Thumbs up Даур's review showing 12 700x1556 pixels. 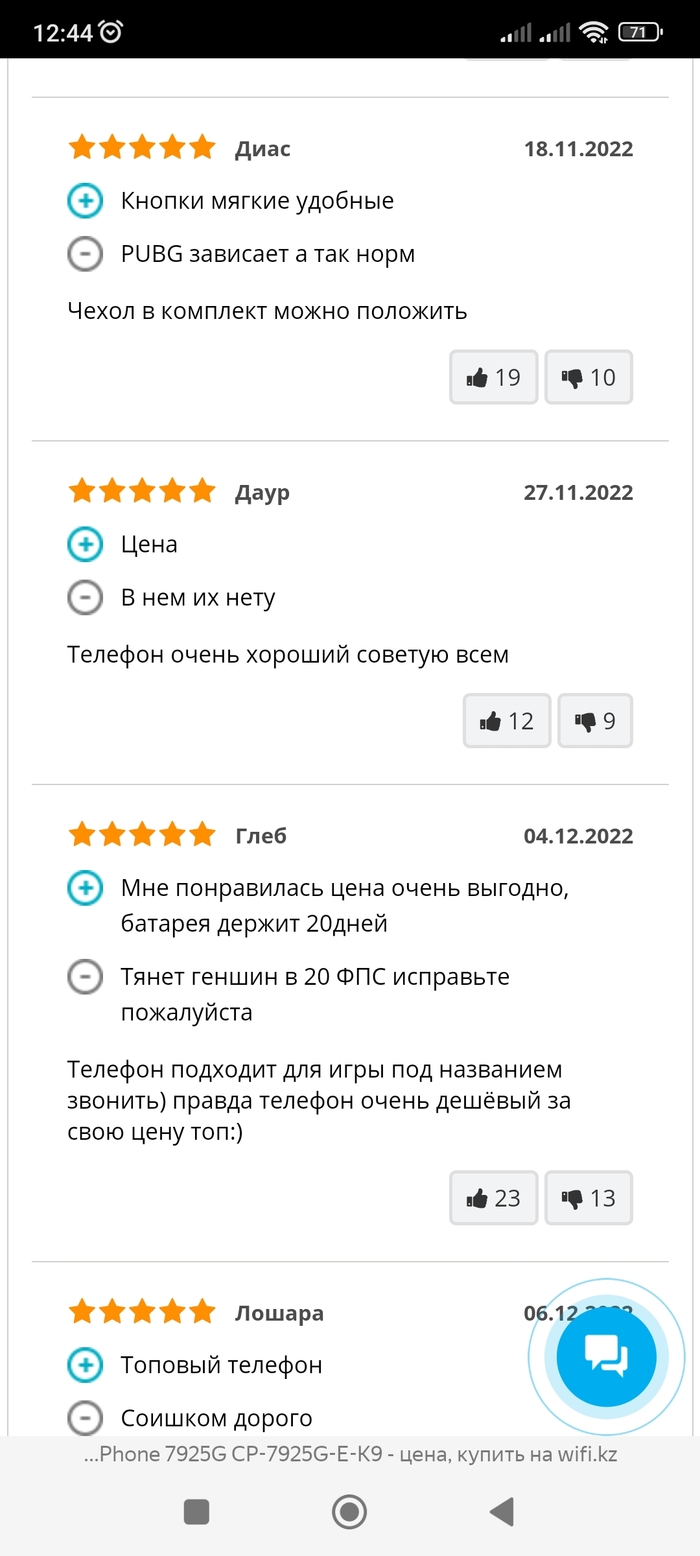[x=507, y=720]
